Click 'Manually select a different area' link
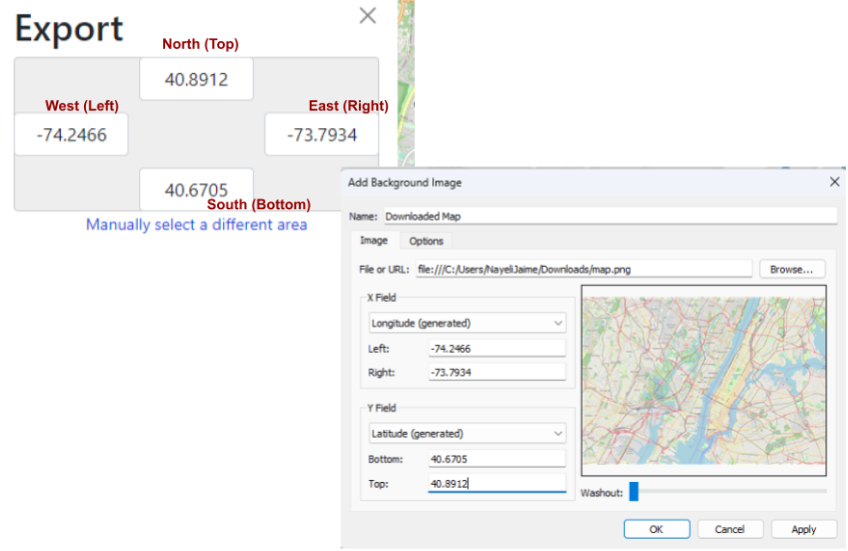The width and height of the screenshot is (848, 551). [196, 225]
